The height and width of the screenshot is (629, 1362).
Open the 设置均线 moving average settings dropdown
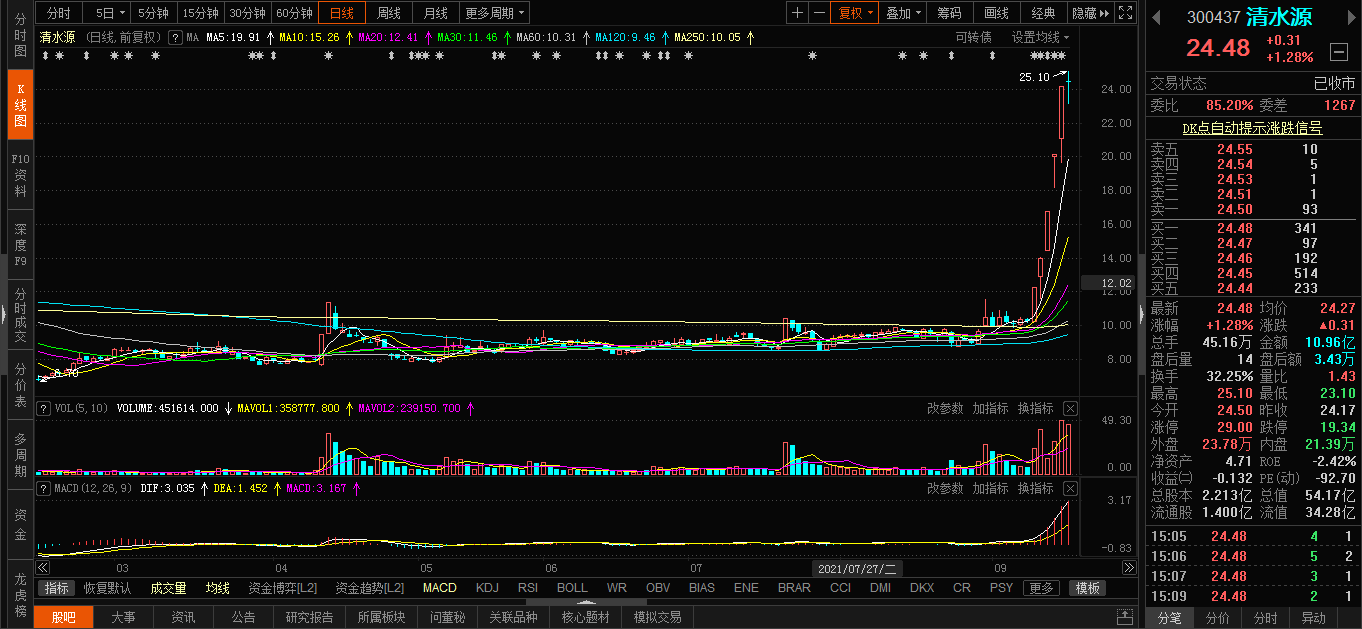pyautogui.click(x=1033, y=36)
